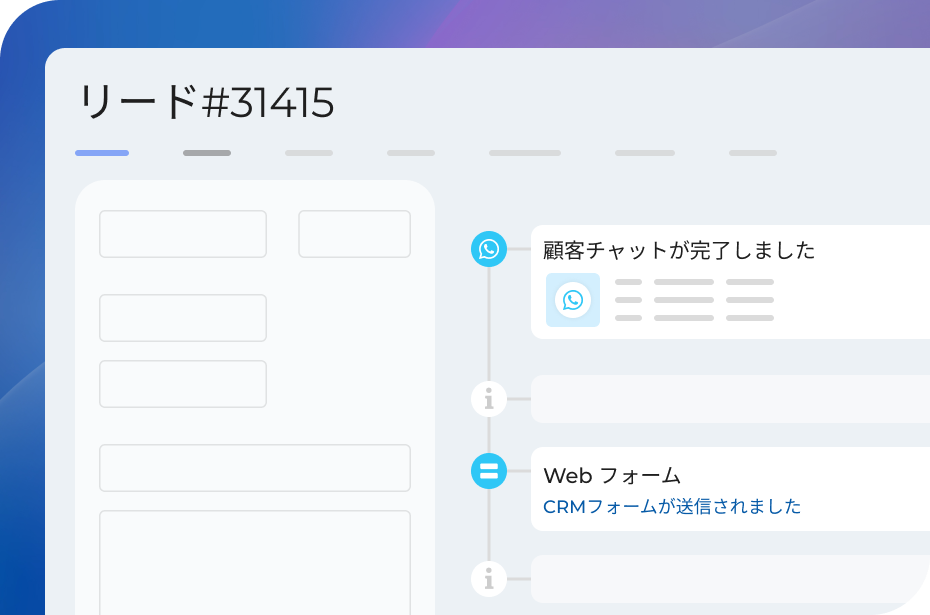The width and height of the screenshot is (930, 615).
Task: Select the リード#31415 title
Action: click(x=207, y=100)
